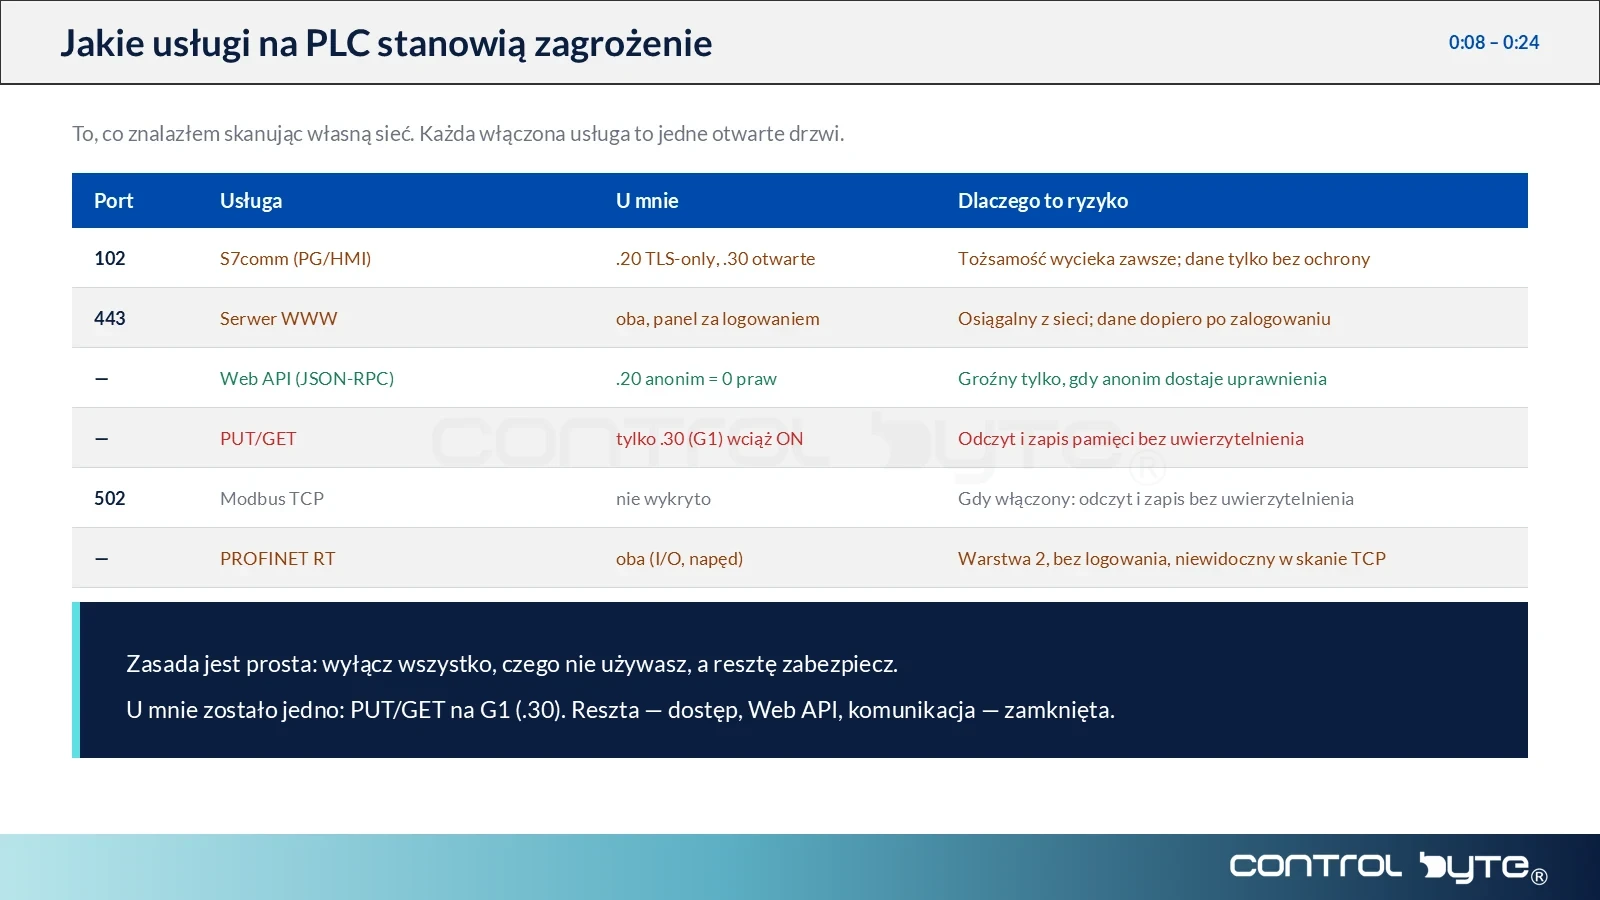Click 'Groźny tylko, gdy anonim' risk cell

1142,378
